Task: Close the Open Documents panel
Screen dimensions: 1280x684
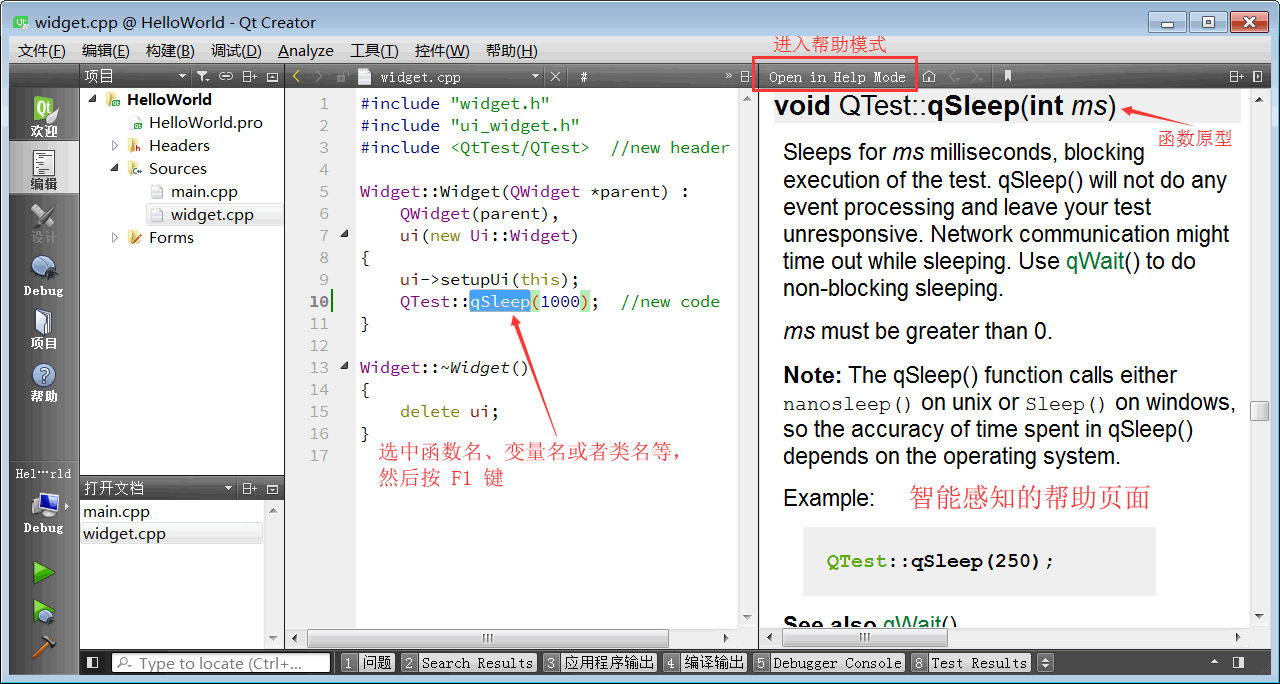Action: point(273,488)
